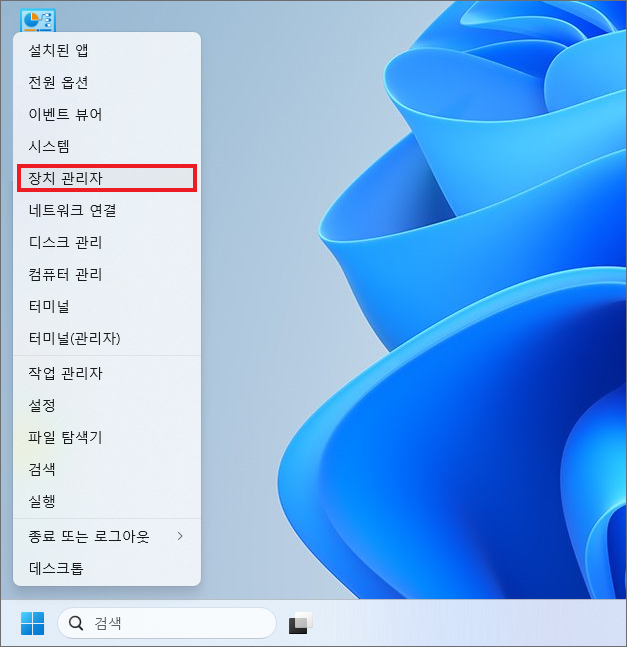Open 설치된 앱 from the context menu
Viewport: 627px width, 647px height.
107,50
